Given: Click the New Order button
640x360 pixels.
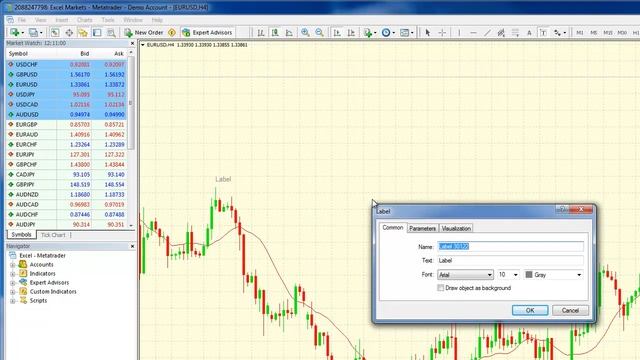Looking at the screenshot, I should [144, 32].
